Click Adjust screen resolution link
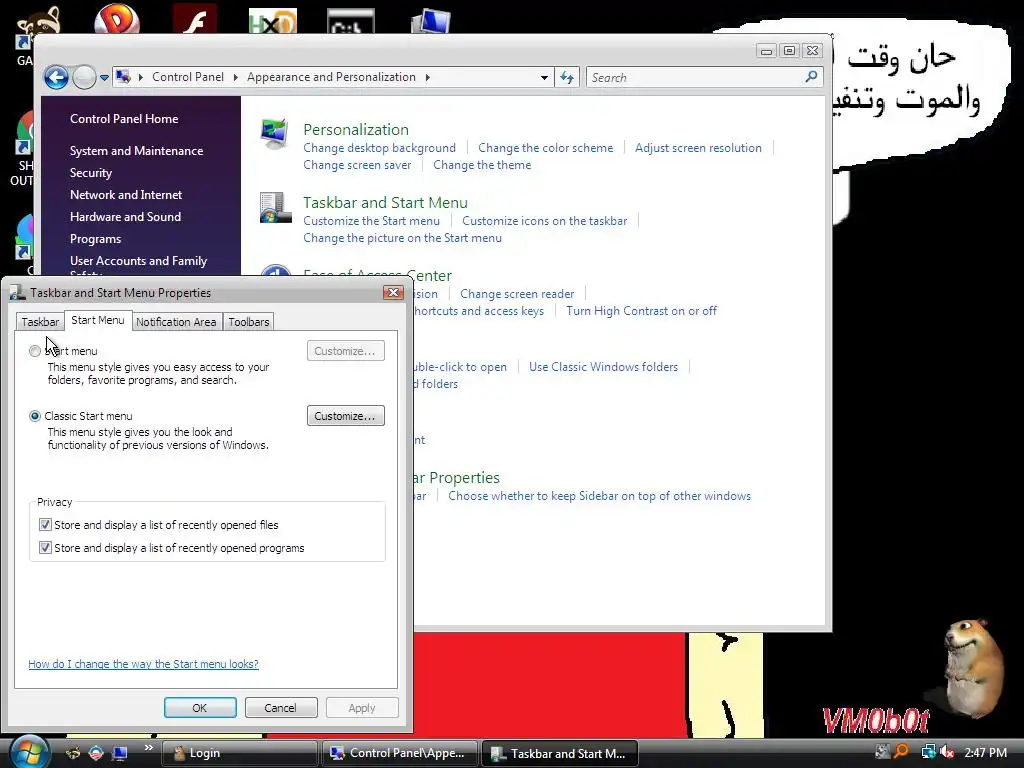This screenshot has height=768, width=1024. pyautogui.click(x=698, y=148)
